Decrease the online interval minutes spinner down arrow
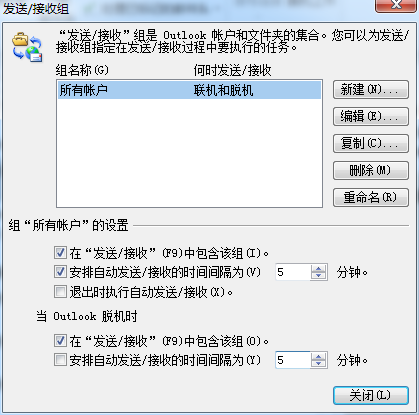The width and height of the screenshot is (419, 415). point(318,276)
